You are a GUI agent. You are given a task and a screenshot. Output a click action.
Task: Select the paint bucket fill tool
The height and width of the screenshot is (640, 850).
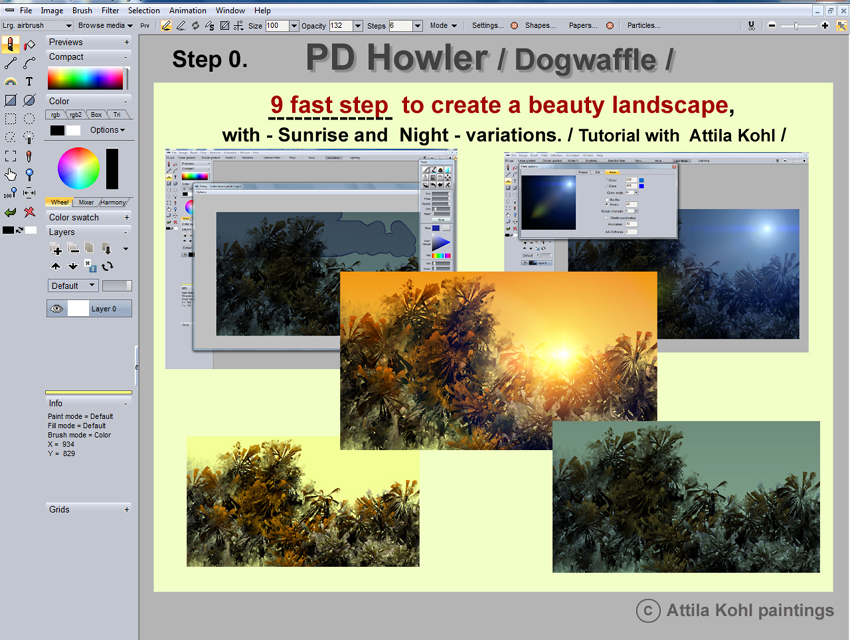[29, 45]
